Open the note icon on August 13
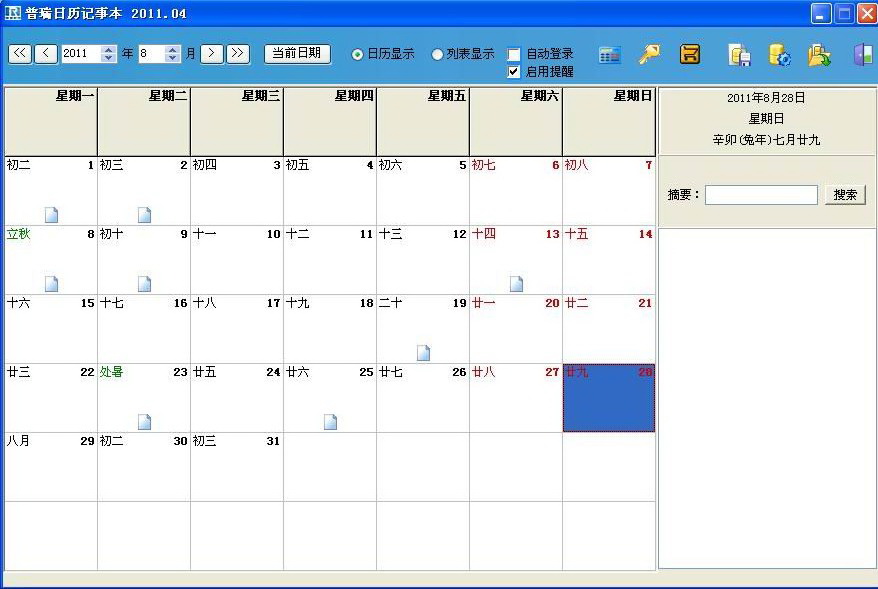Viewport: 878px width, 589px height. coord(516,284)
